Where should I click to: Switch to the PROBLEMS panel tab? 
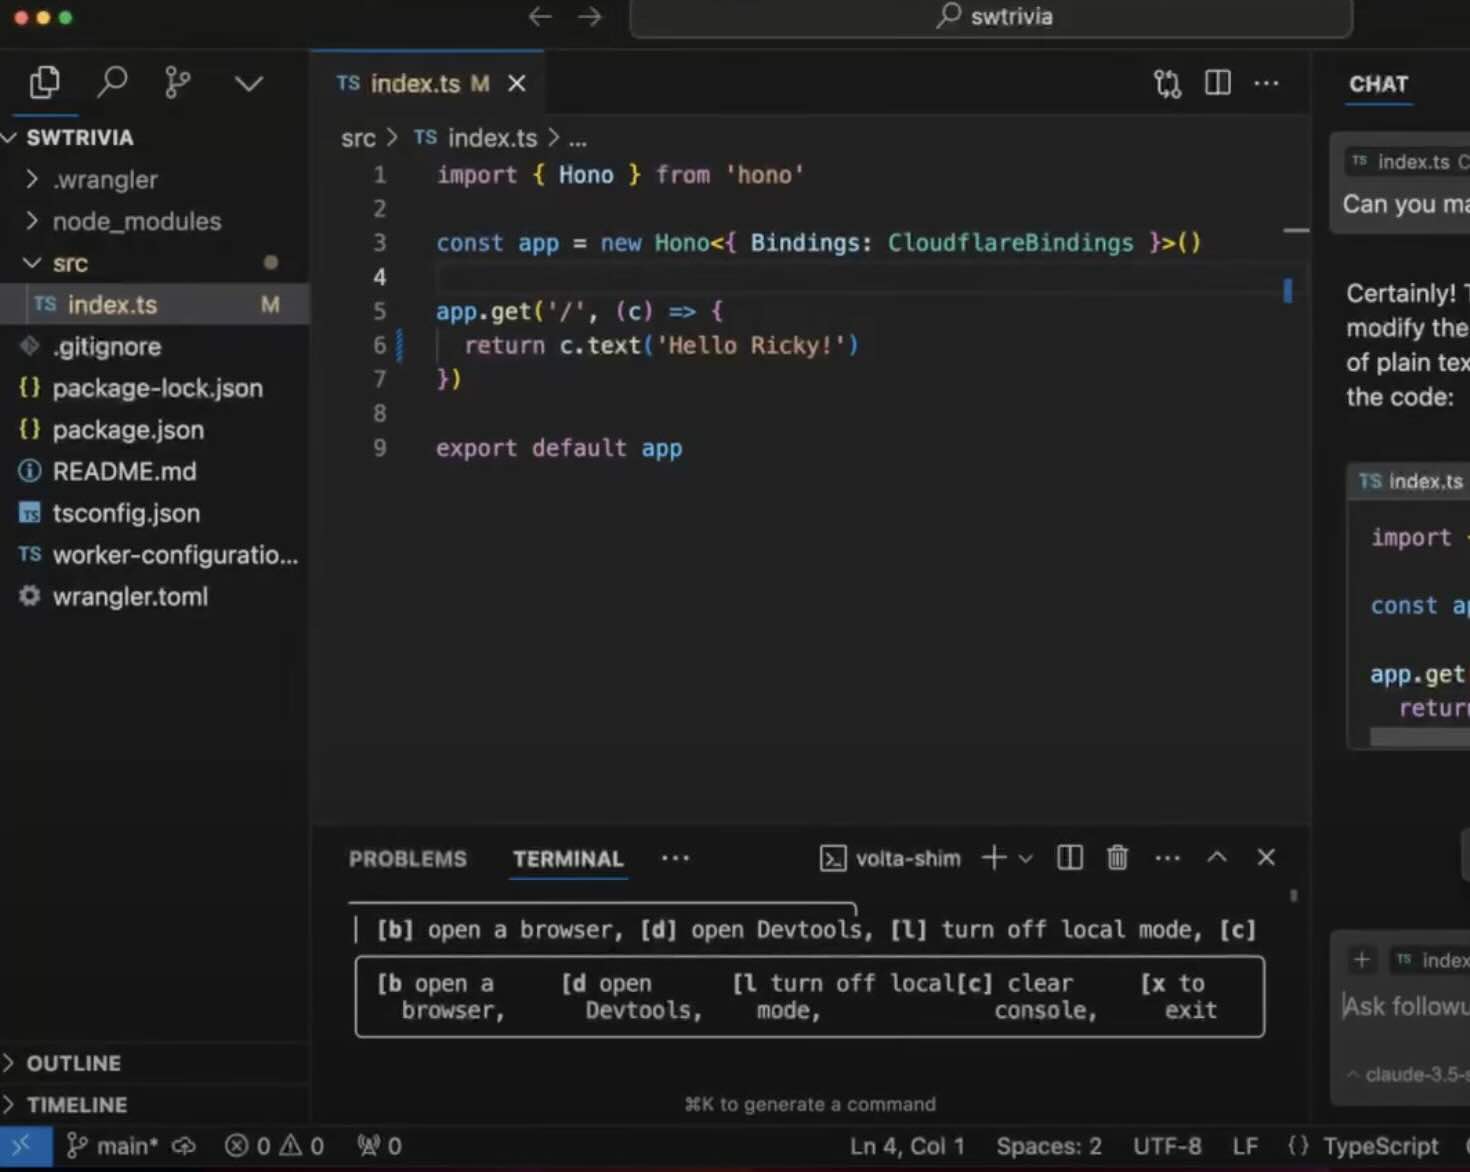[408, 859]
